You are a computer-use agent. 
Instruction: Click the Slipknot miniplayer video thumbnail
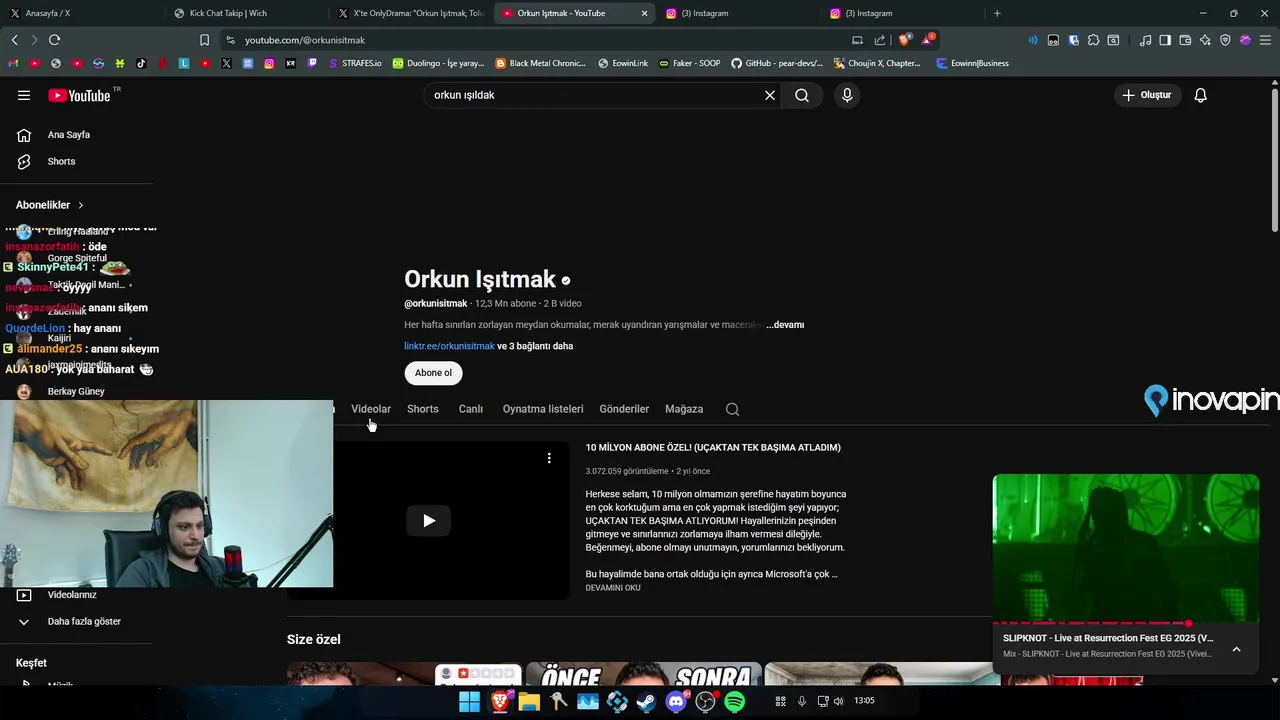click(x=1126, y=548)
